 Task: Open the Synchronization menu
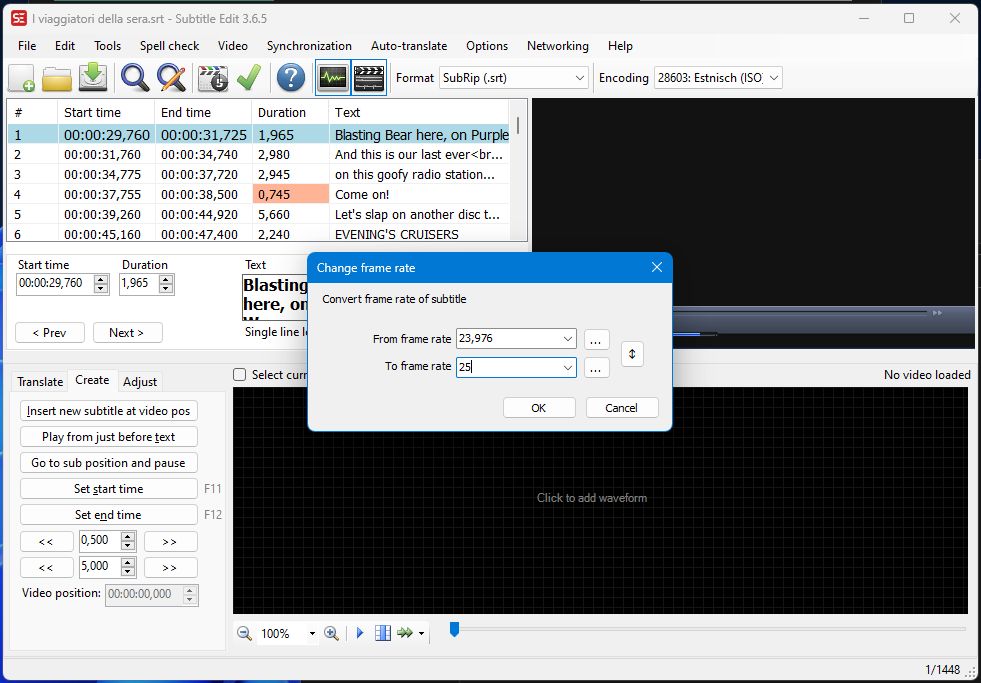(x=309, y=46)
